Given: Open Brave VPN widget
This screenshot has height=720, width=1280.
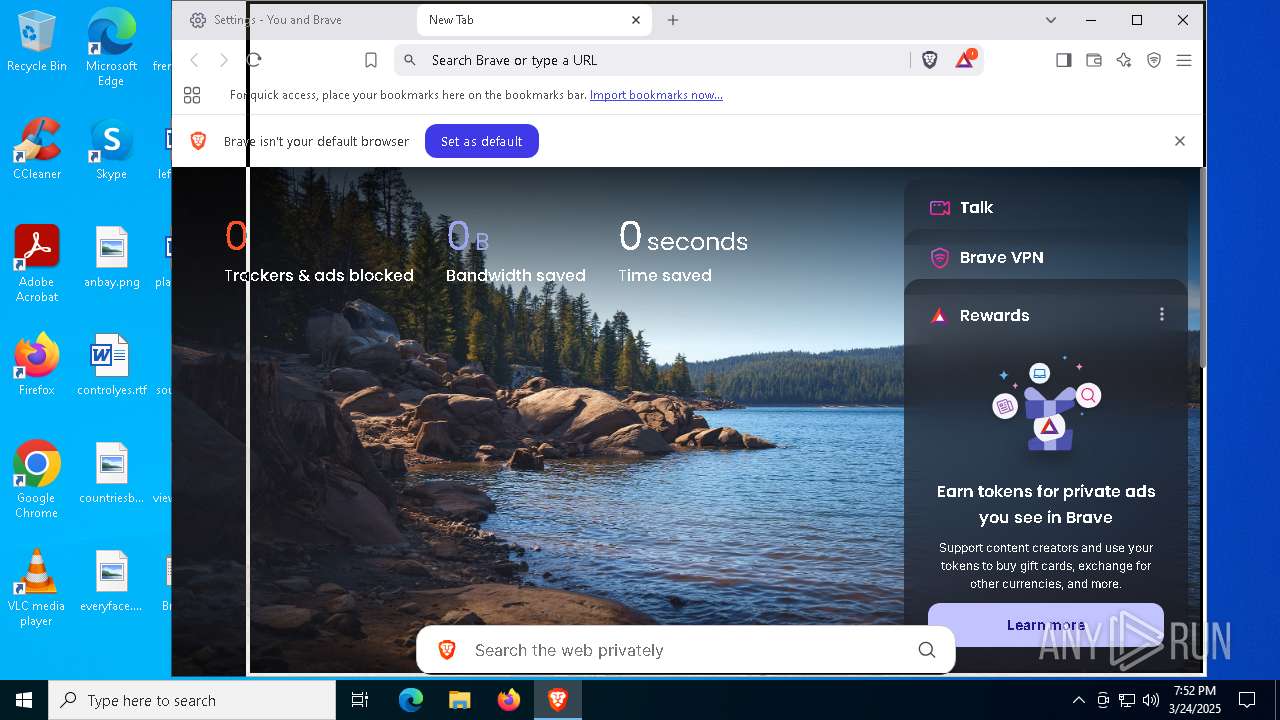Looking at the screenshot, I should click(1046, 257).
